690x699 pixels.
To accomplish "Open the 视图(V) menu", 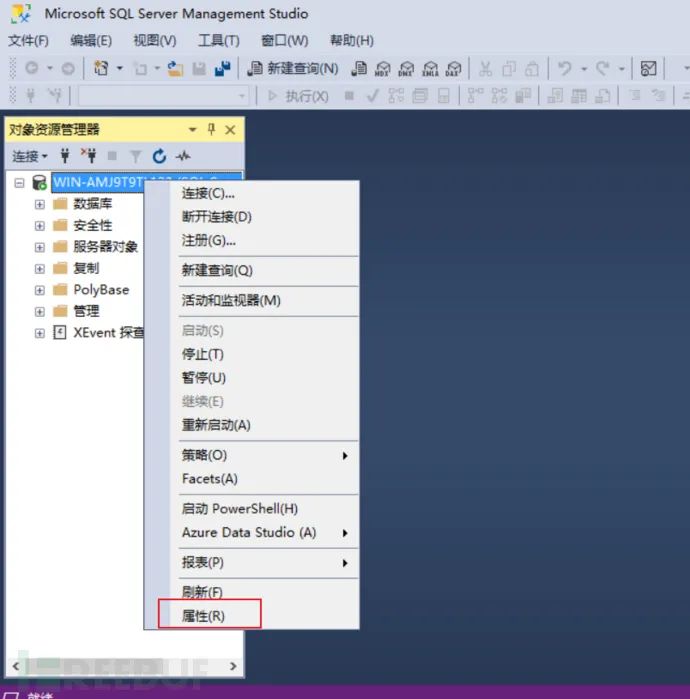I will point(155,41).
